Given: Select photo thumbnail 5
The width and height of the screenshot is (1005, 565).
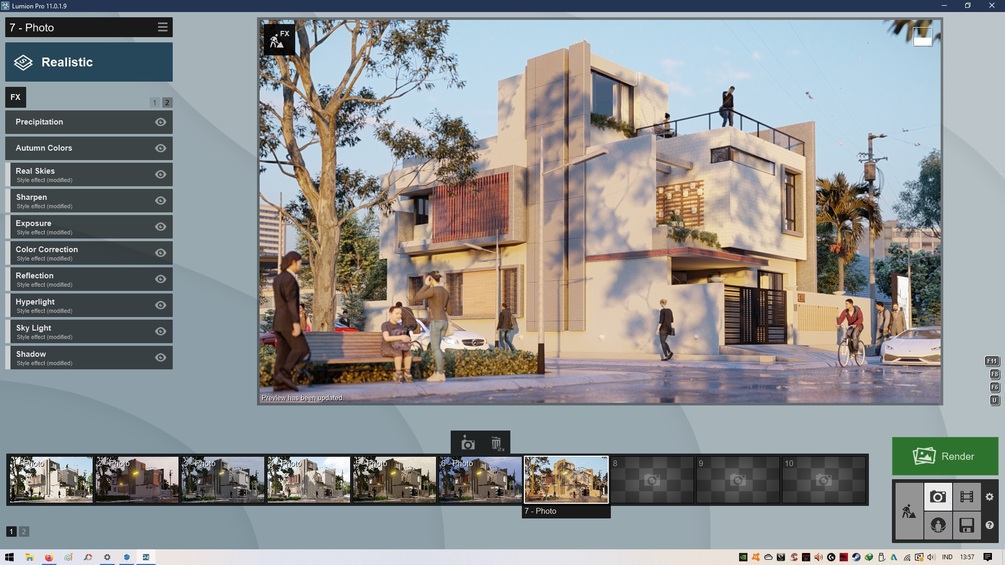Looking at the screenshot, I should pos(394,479).
